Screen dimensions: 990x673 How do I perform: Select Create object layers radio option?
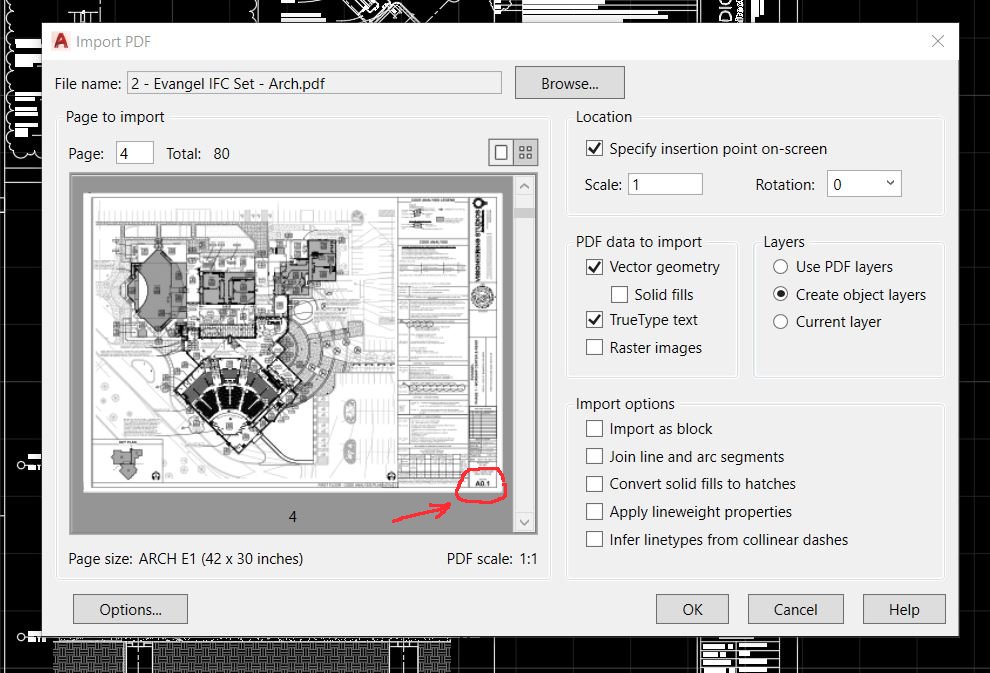point(780,294)
